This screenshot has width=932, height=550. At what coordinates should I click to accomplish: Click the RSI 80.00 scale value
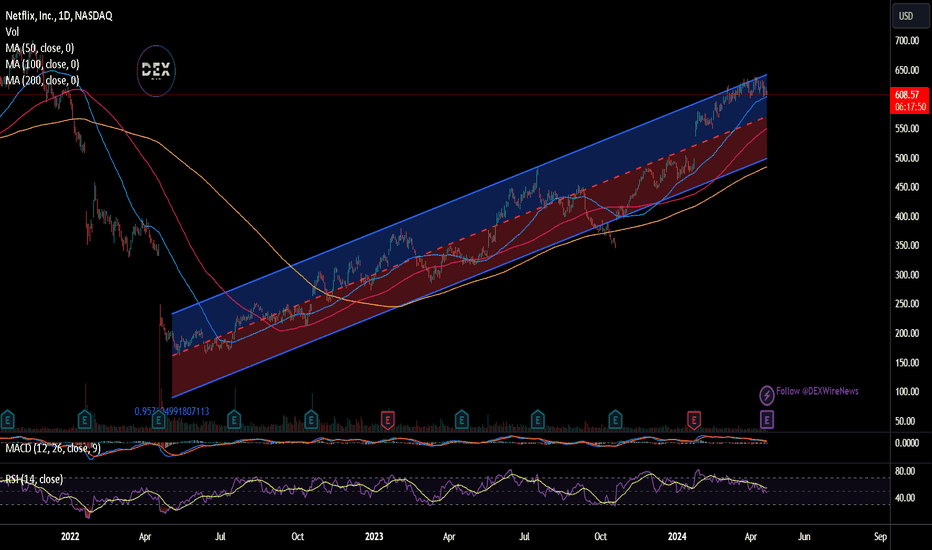point(905,472)
